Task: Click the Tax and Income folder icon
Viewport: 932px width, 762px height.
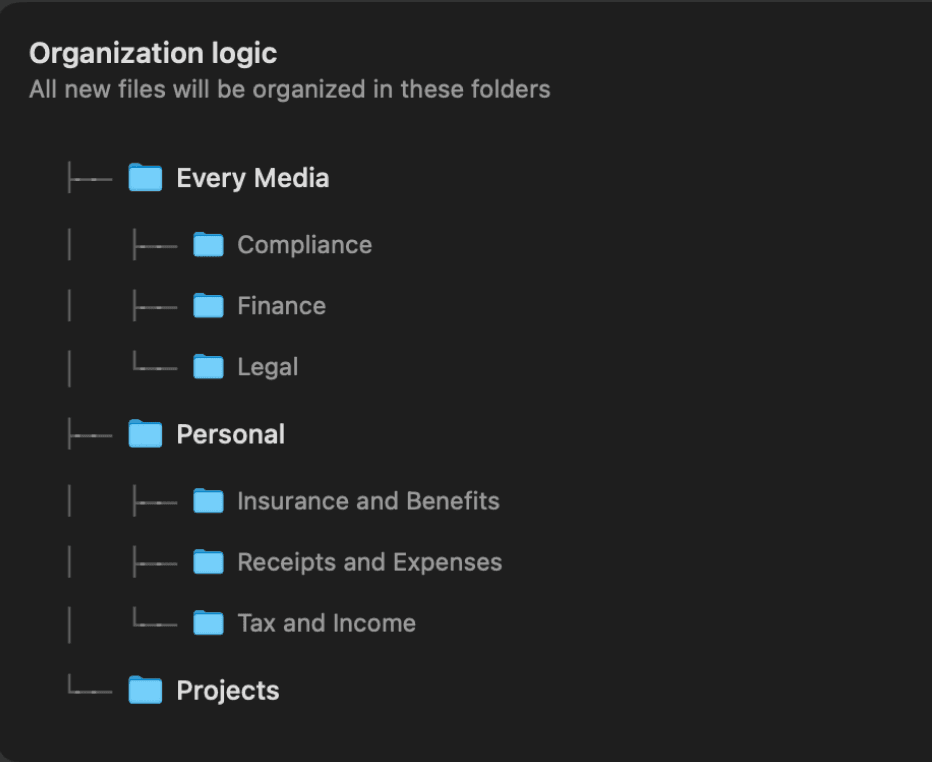Action: 208,623
